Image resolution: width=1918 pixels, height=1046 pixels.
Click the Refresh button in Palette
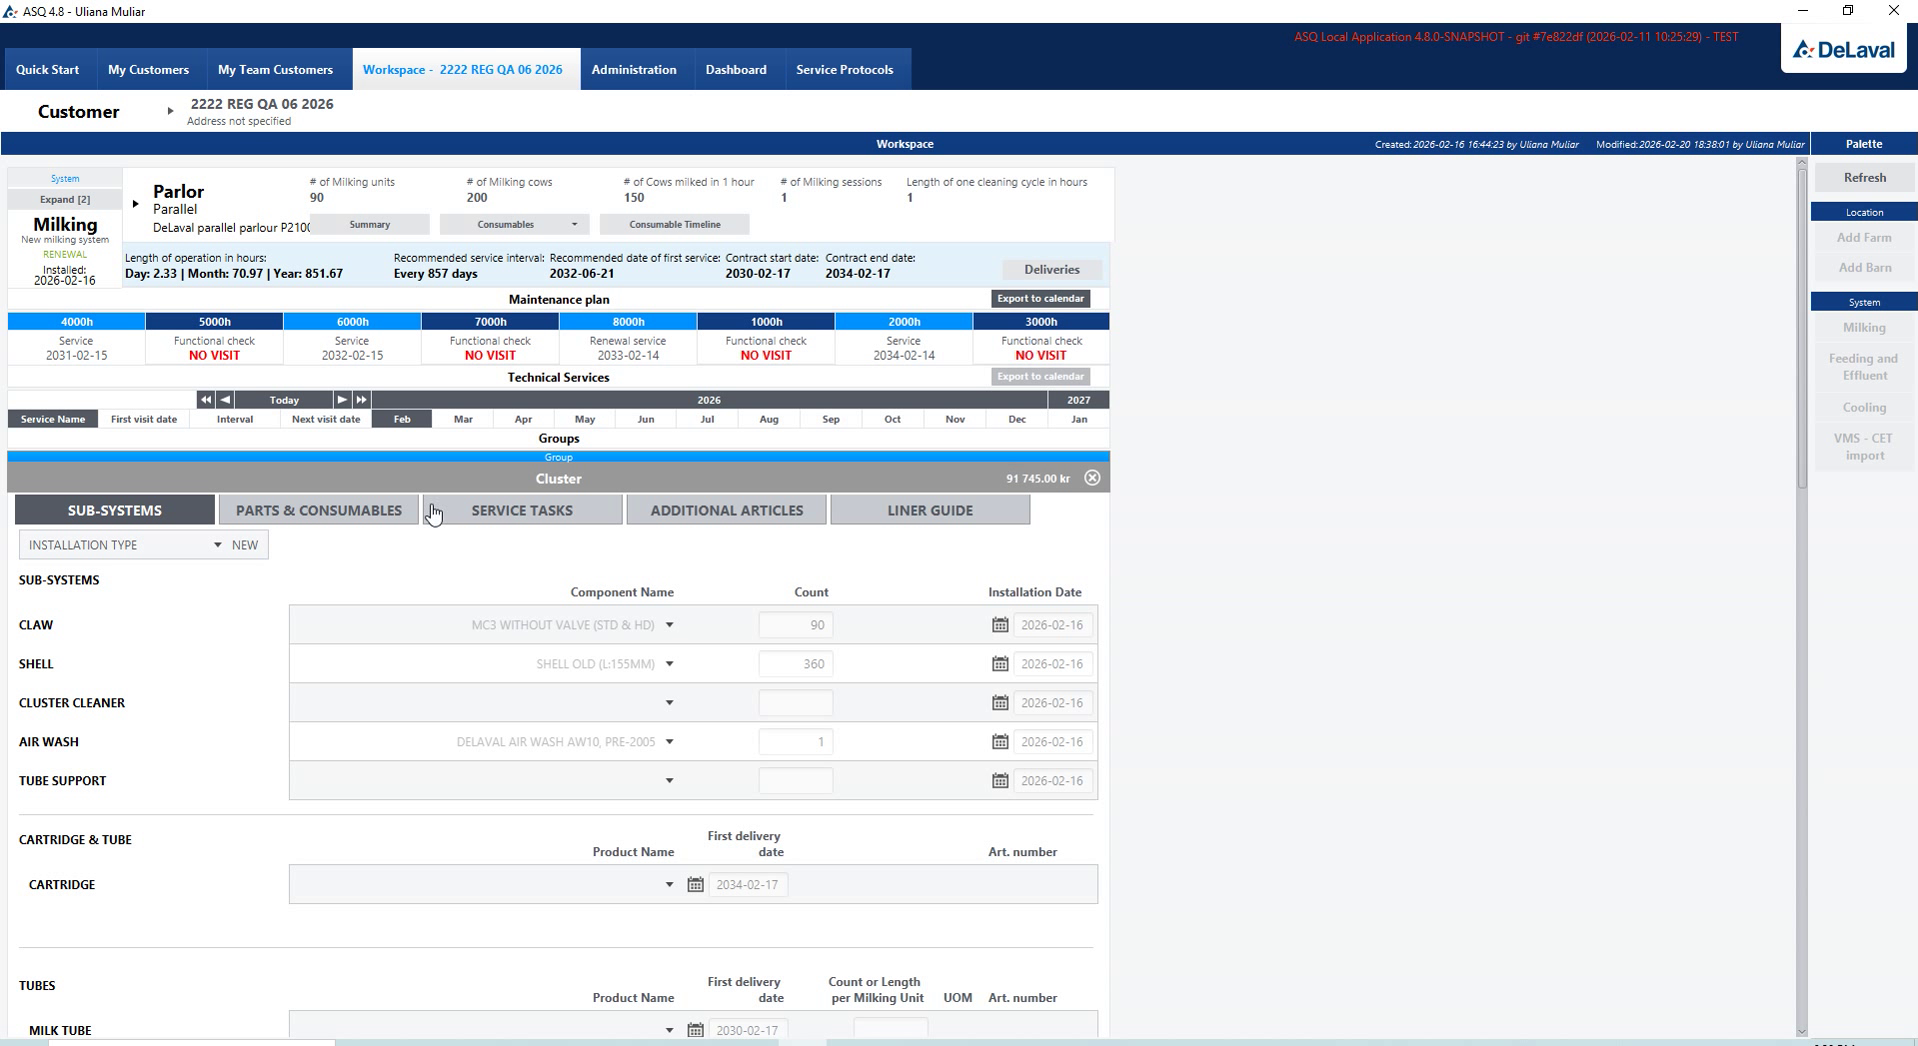coord(1865,178)
